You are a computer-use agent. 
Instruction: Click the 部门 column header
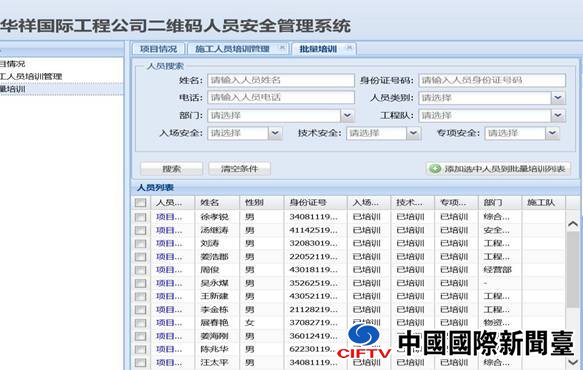pyautogui.click(x=500, y=203)
